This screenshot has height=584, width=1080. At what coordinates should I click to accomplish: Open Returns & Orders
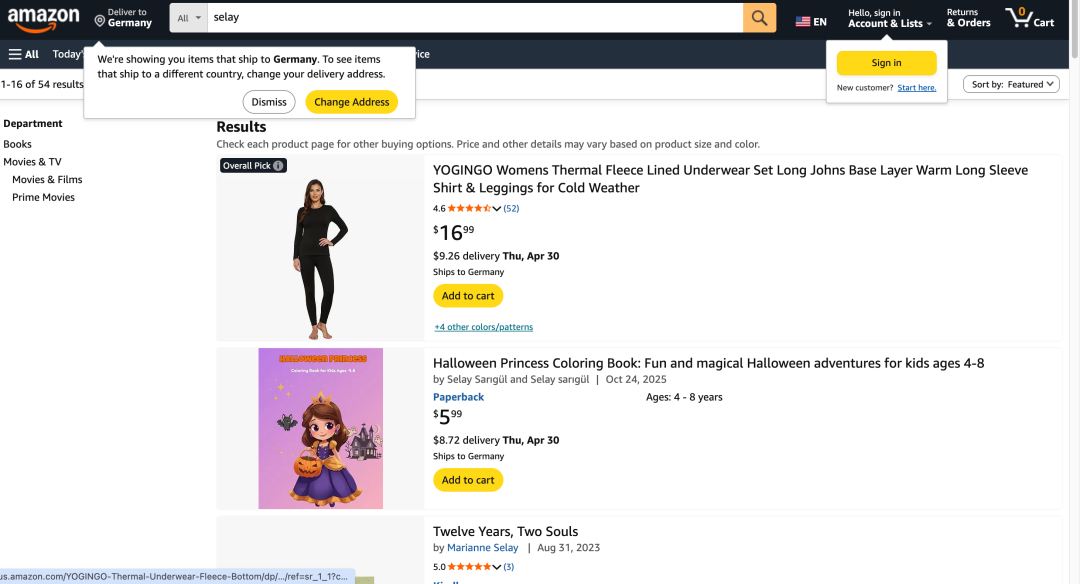pos(968,18)
